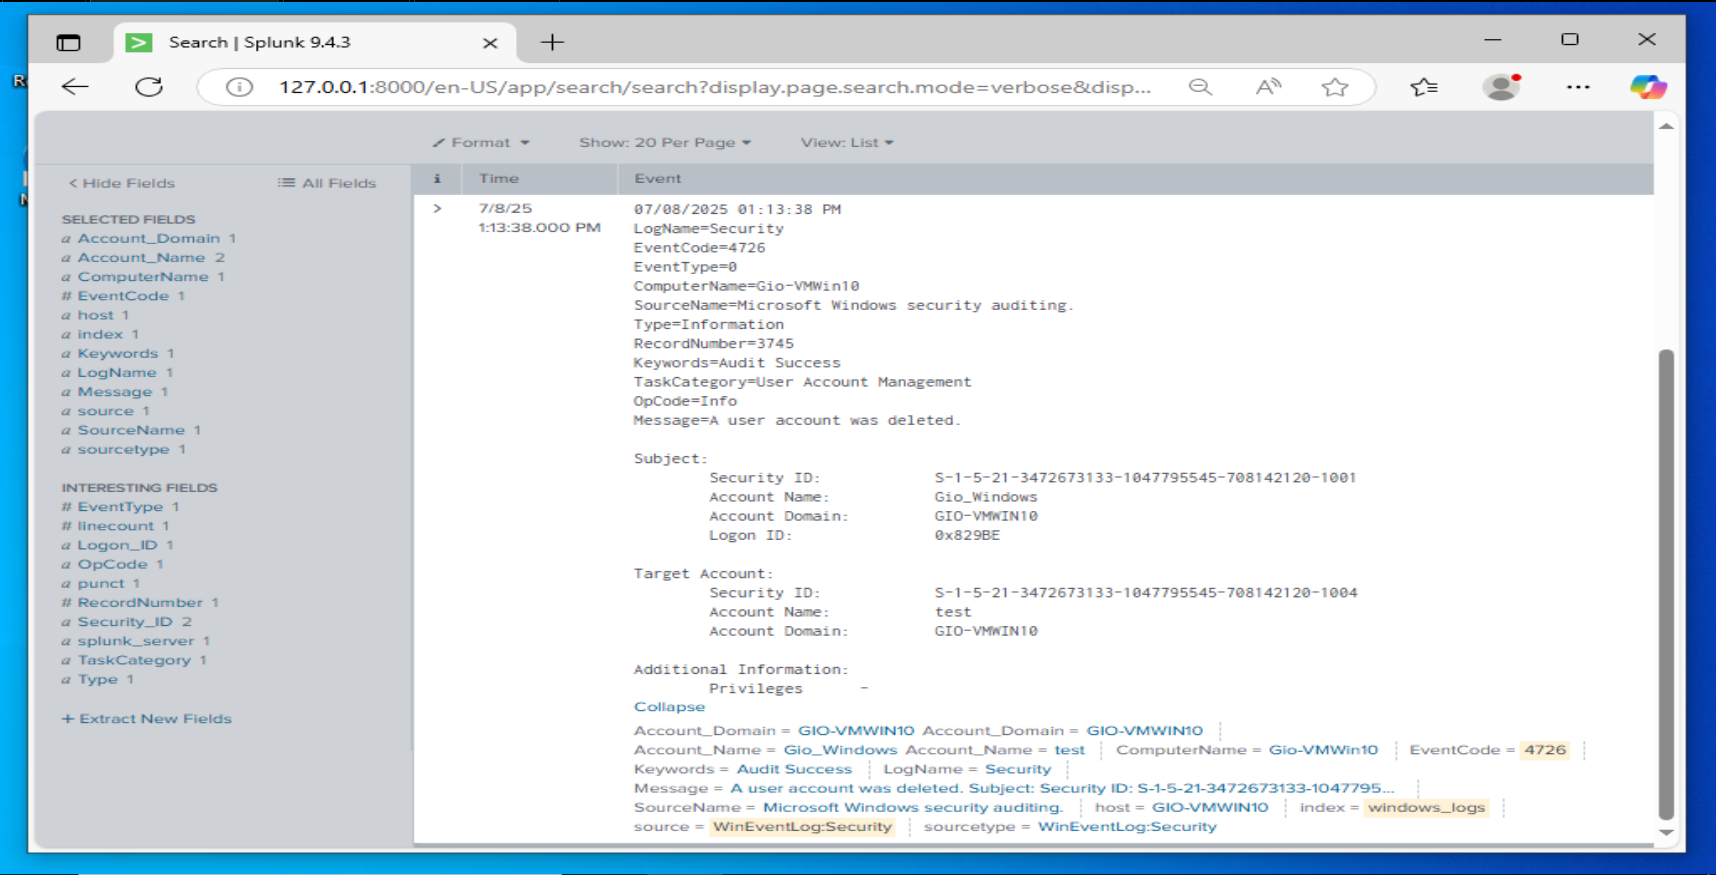Viewport: 1716px width, 875px height.
Task: Click the vertical scrollbar thumb
Action: pos(1666,584)
